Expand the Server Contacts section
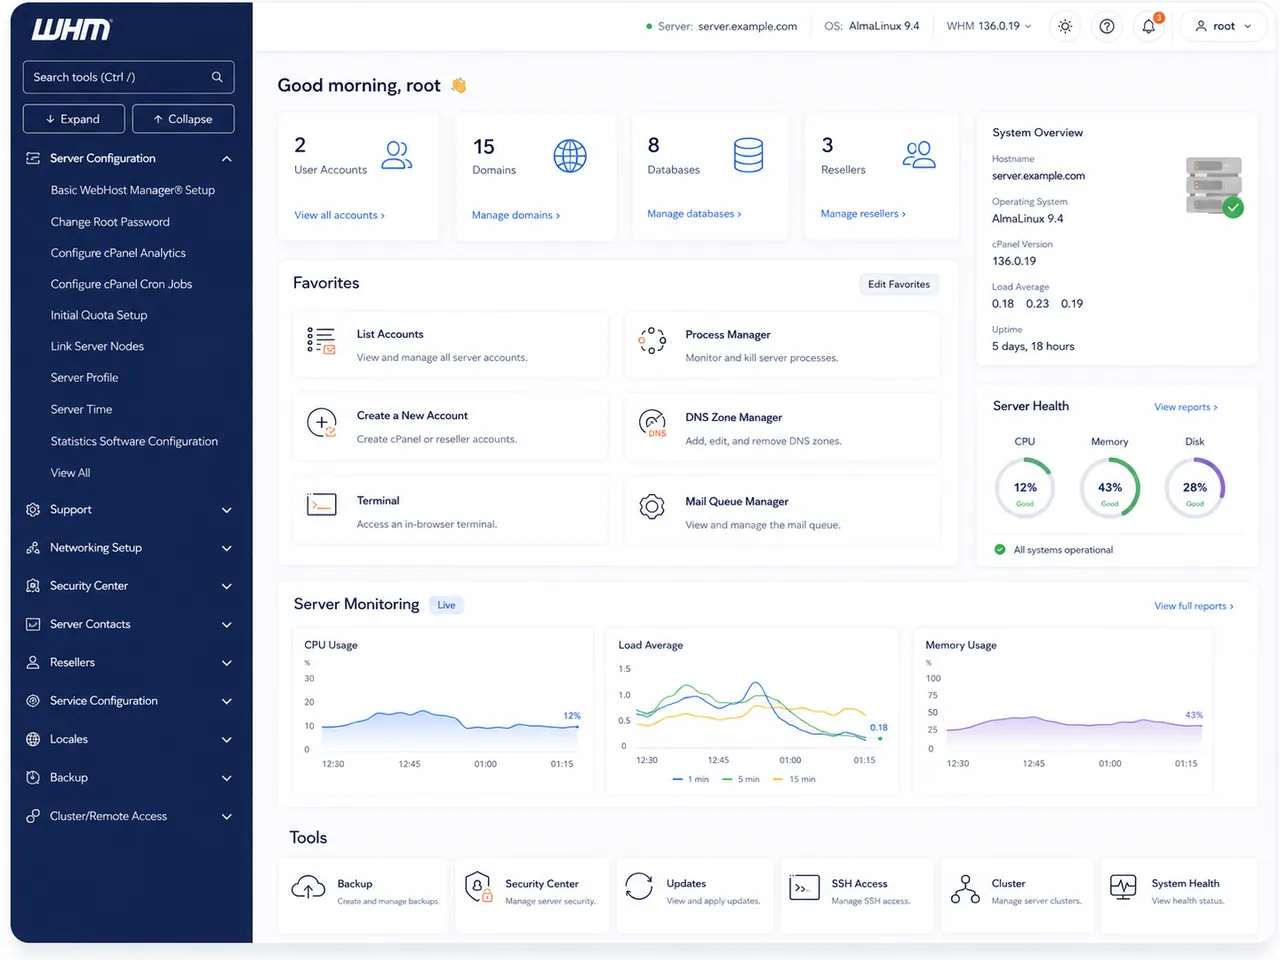Screen dimensions: 1280x960 click(128, 625)
